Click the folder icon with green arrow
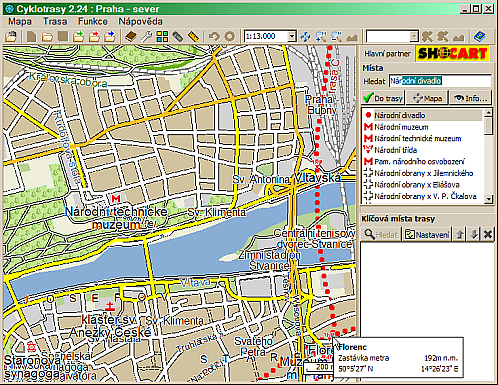 pyautogui.click(x=79, y=36)
